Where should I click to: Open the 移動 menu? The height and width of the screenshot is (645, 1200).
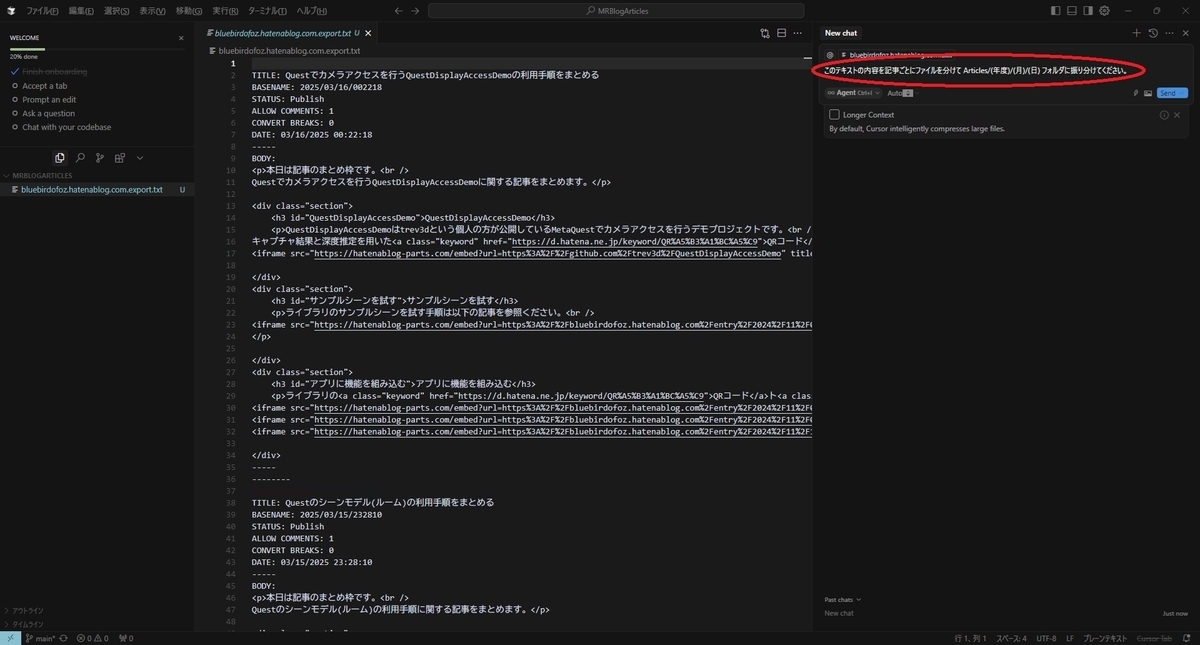(188, 11)
